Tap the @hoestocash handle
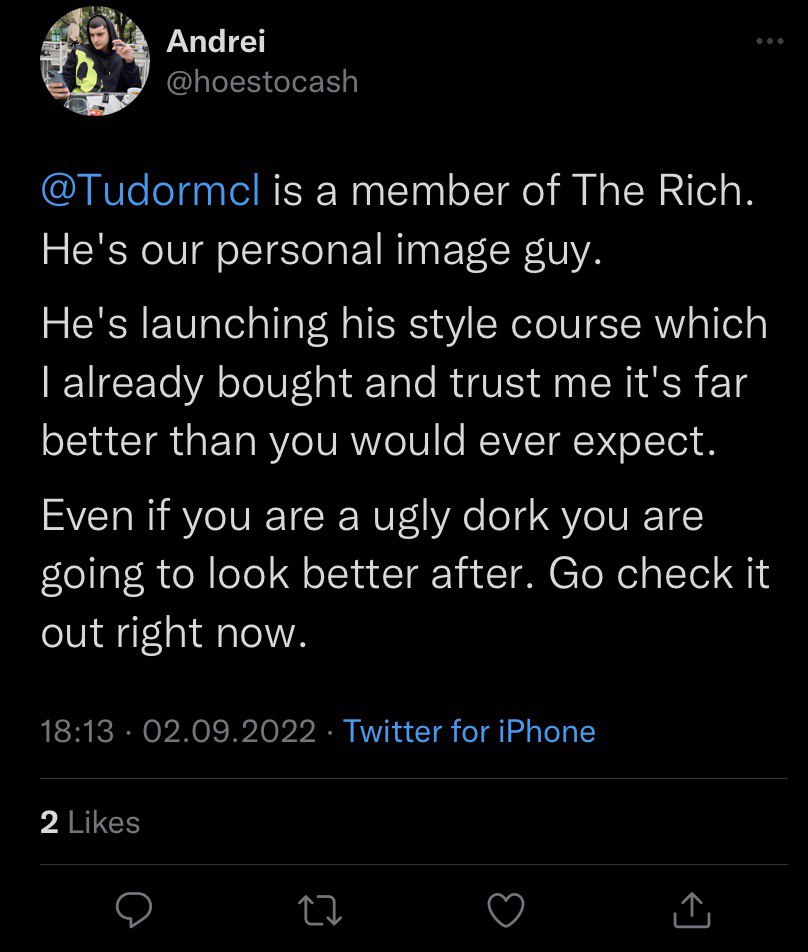808x952 pixels. pyautogui.click(x=261, y=81)
